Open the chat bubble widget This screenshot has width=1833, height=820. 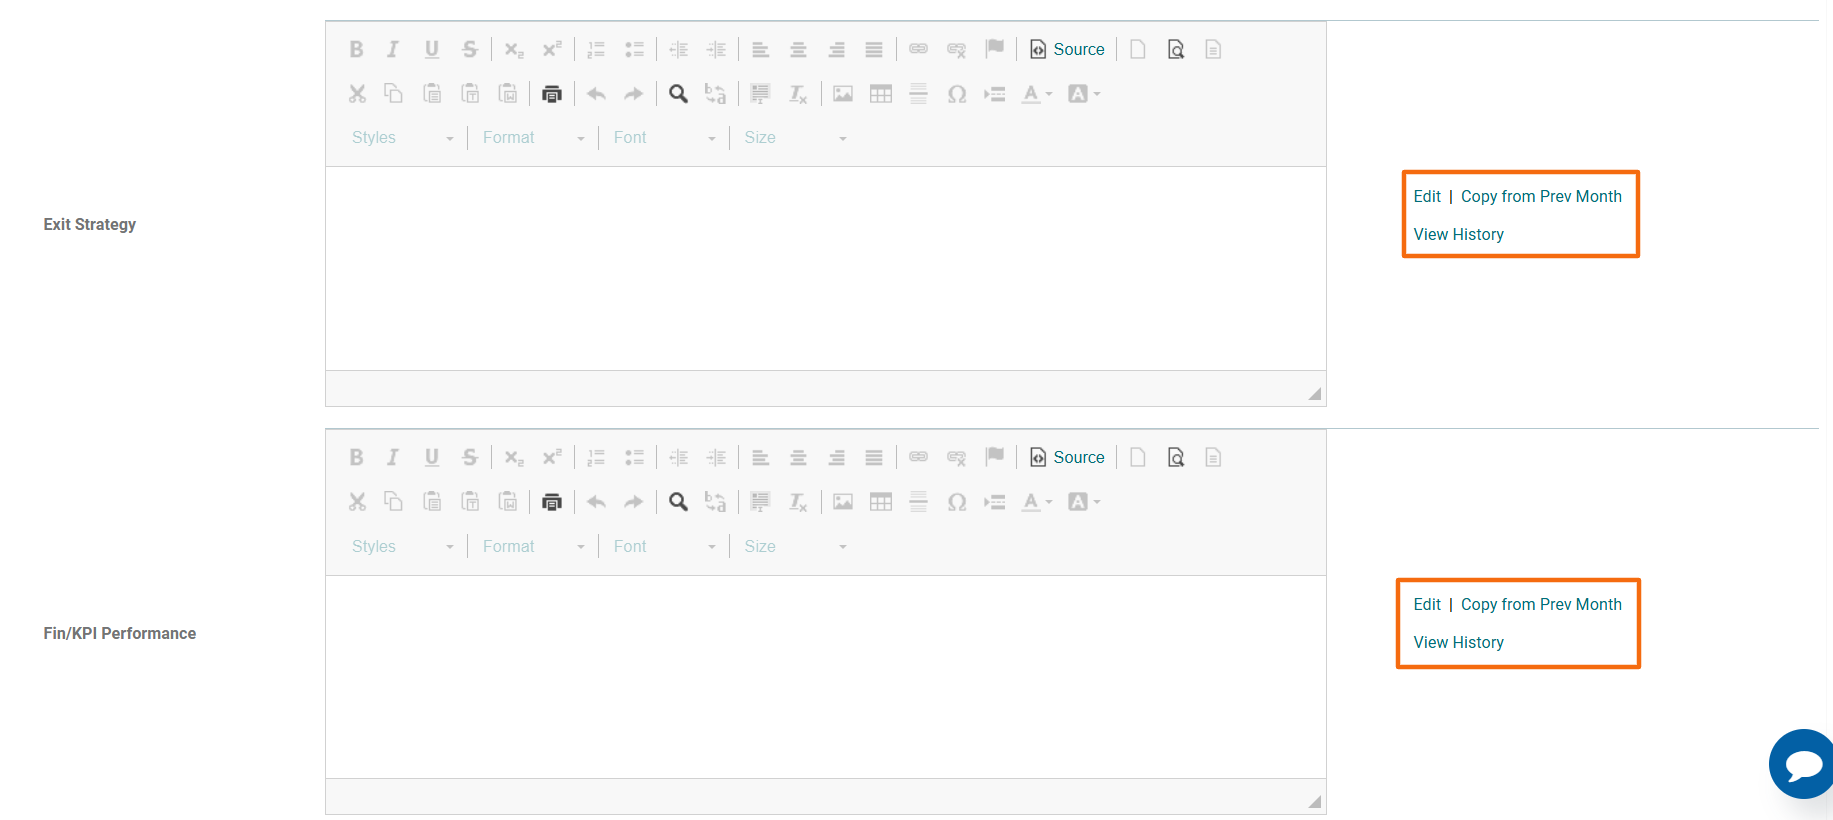pyautogui.click(x=1803, y=764)
